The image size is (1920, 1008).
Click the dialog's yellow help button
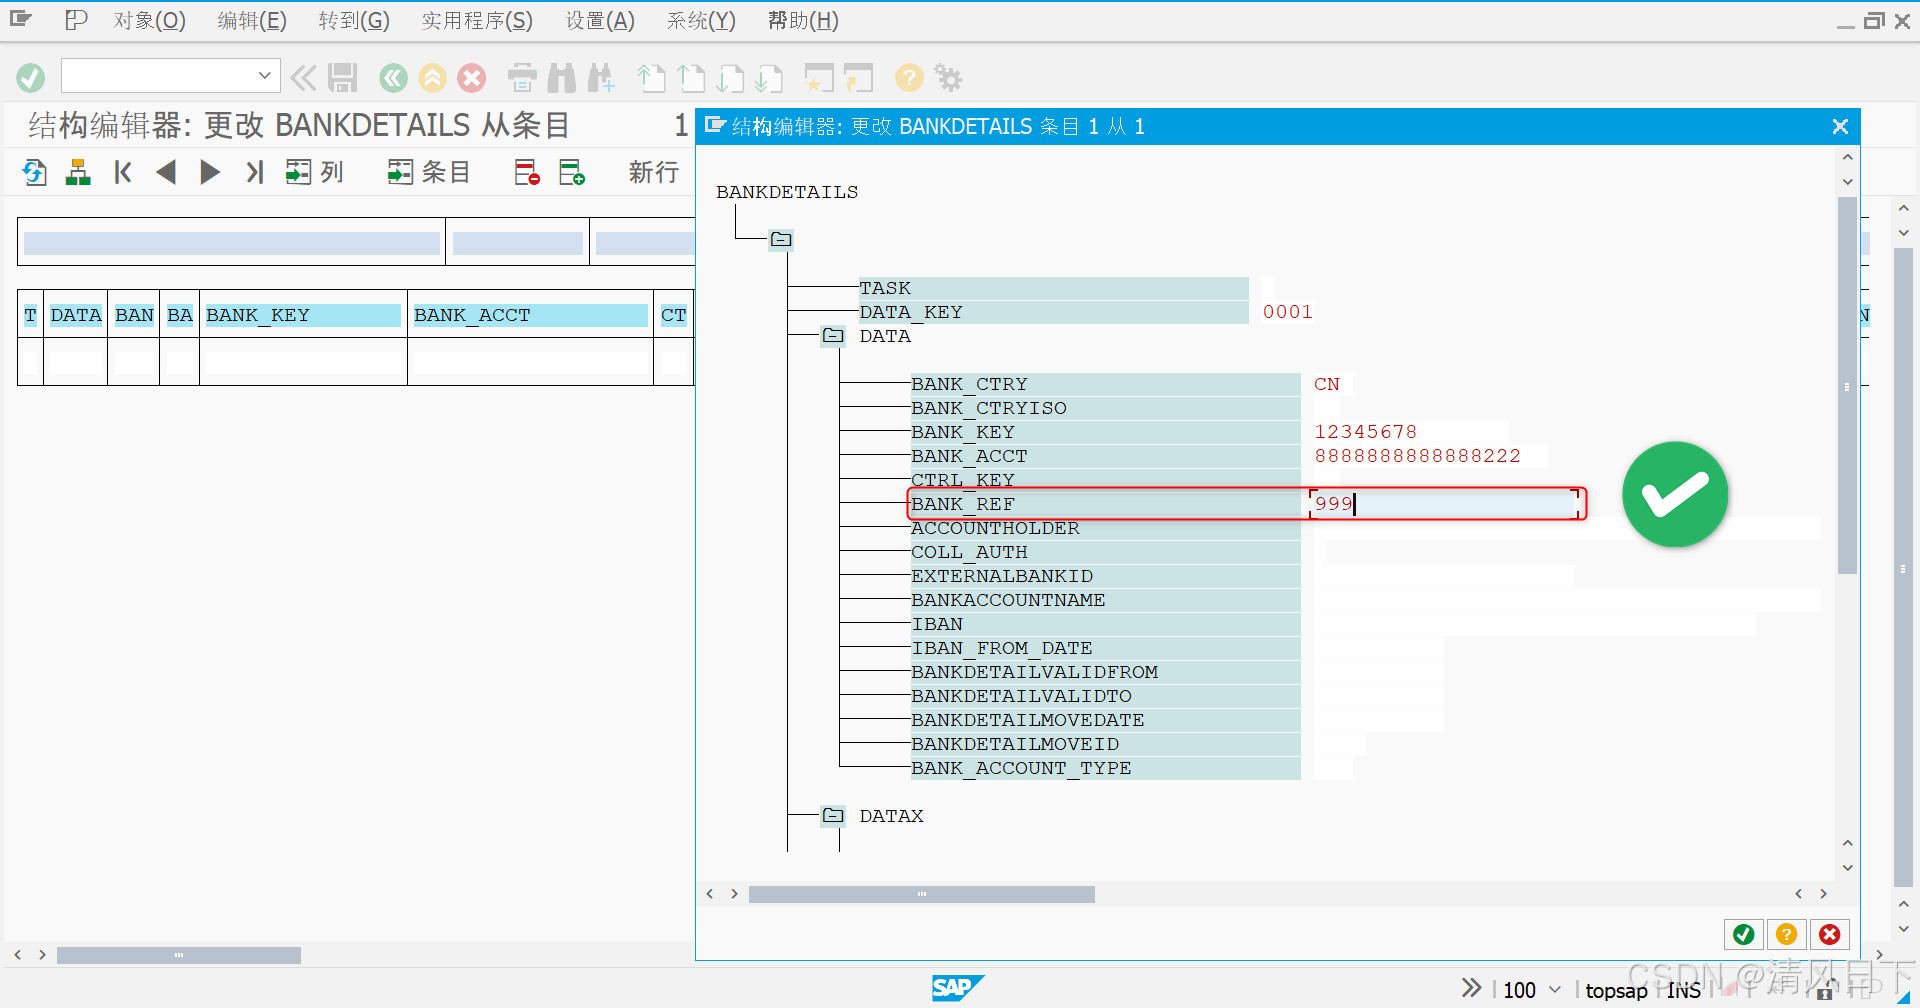1787,934
